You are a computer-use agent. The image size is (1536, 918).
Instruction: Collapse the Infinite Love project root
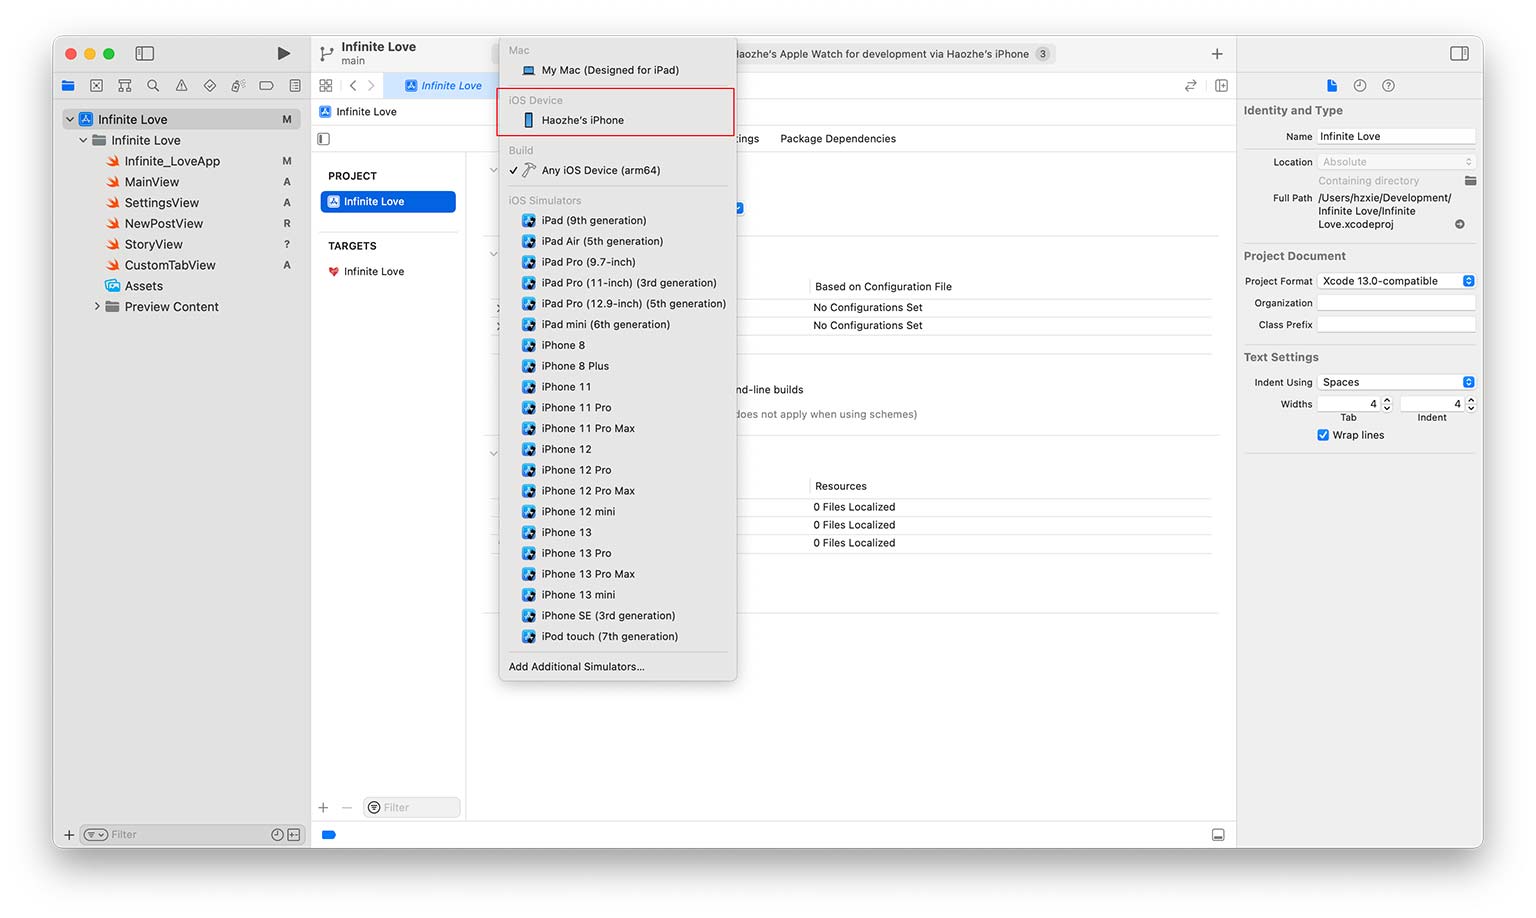(x=70, y=119)
